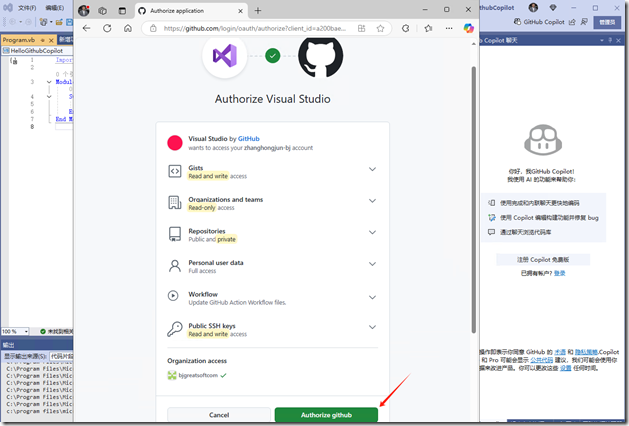Open the 编辑(E) menu in Visual Studio
Screen dimensions: 629x426
[55, 8]
